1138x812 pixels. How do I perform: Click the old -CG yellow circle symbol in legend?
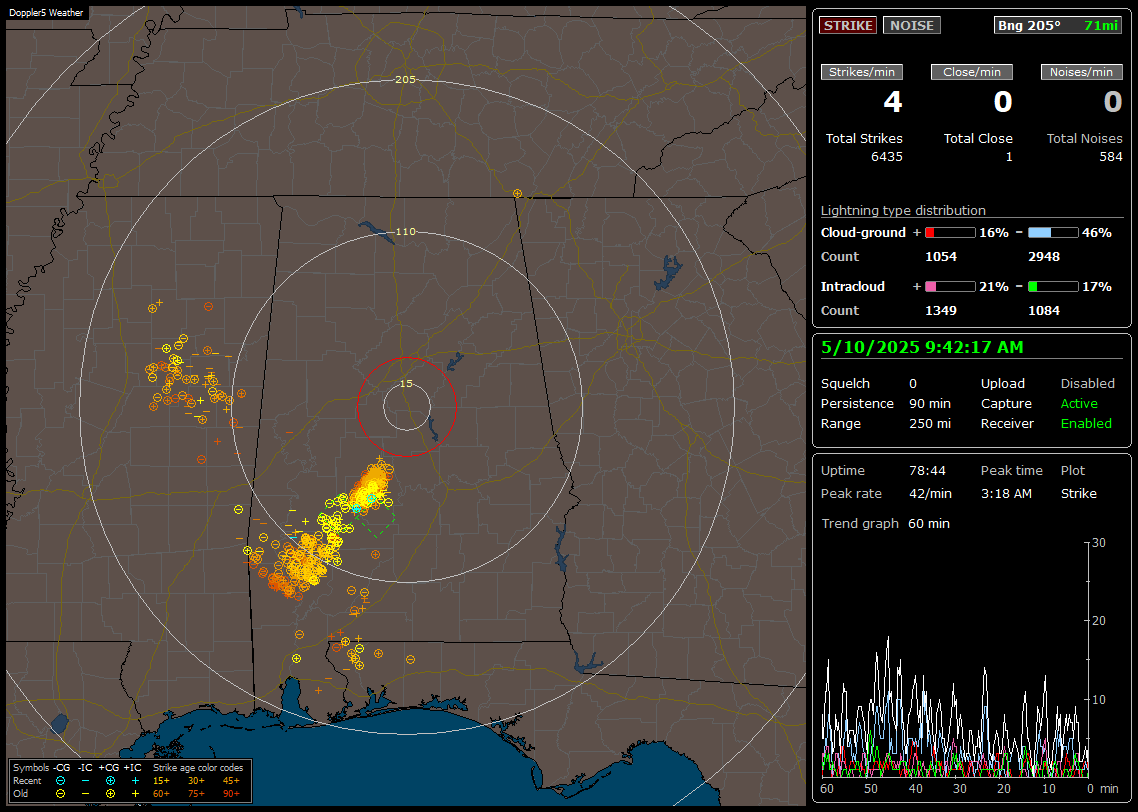coord(60,794)
